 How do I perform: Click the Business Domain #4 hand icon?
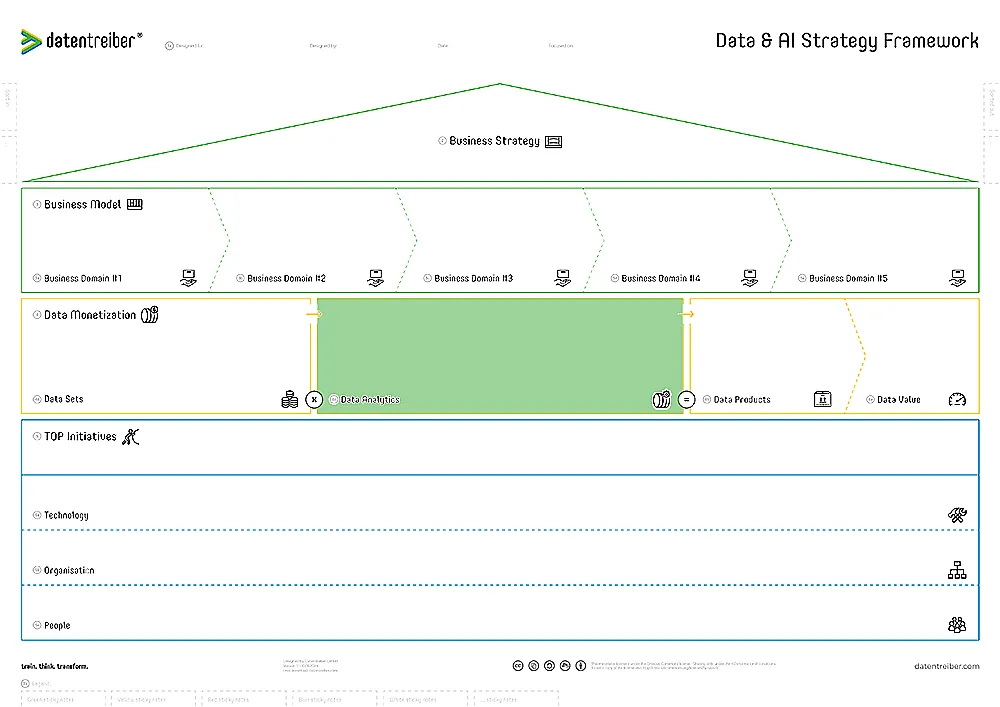[x=749, y=278]
